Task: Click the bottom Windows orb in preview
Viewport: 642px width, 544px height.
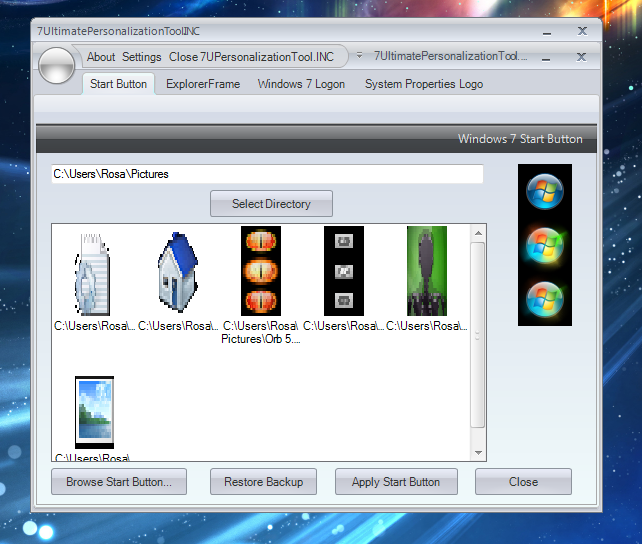Action: tap(545, 300)
